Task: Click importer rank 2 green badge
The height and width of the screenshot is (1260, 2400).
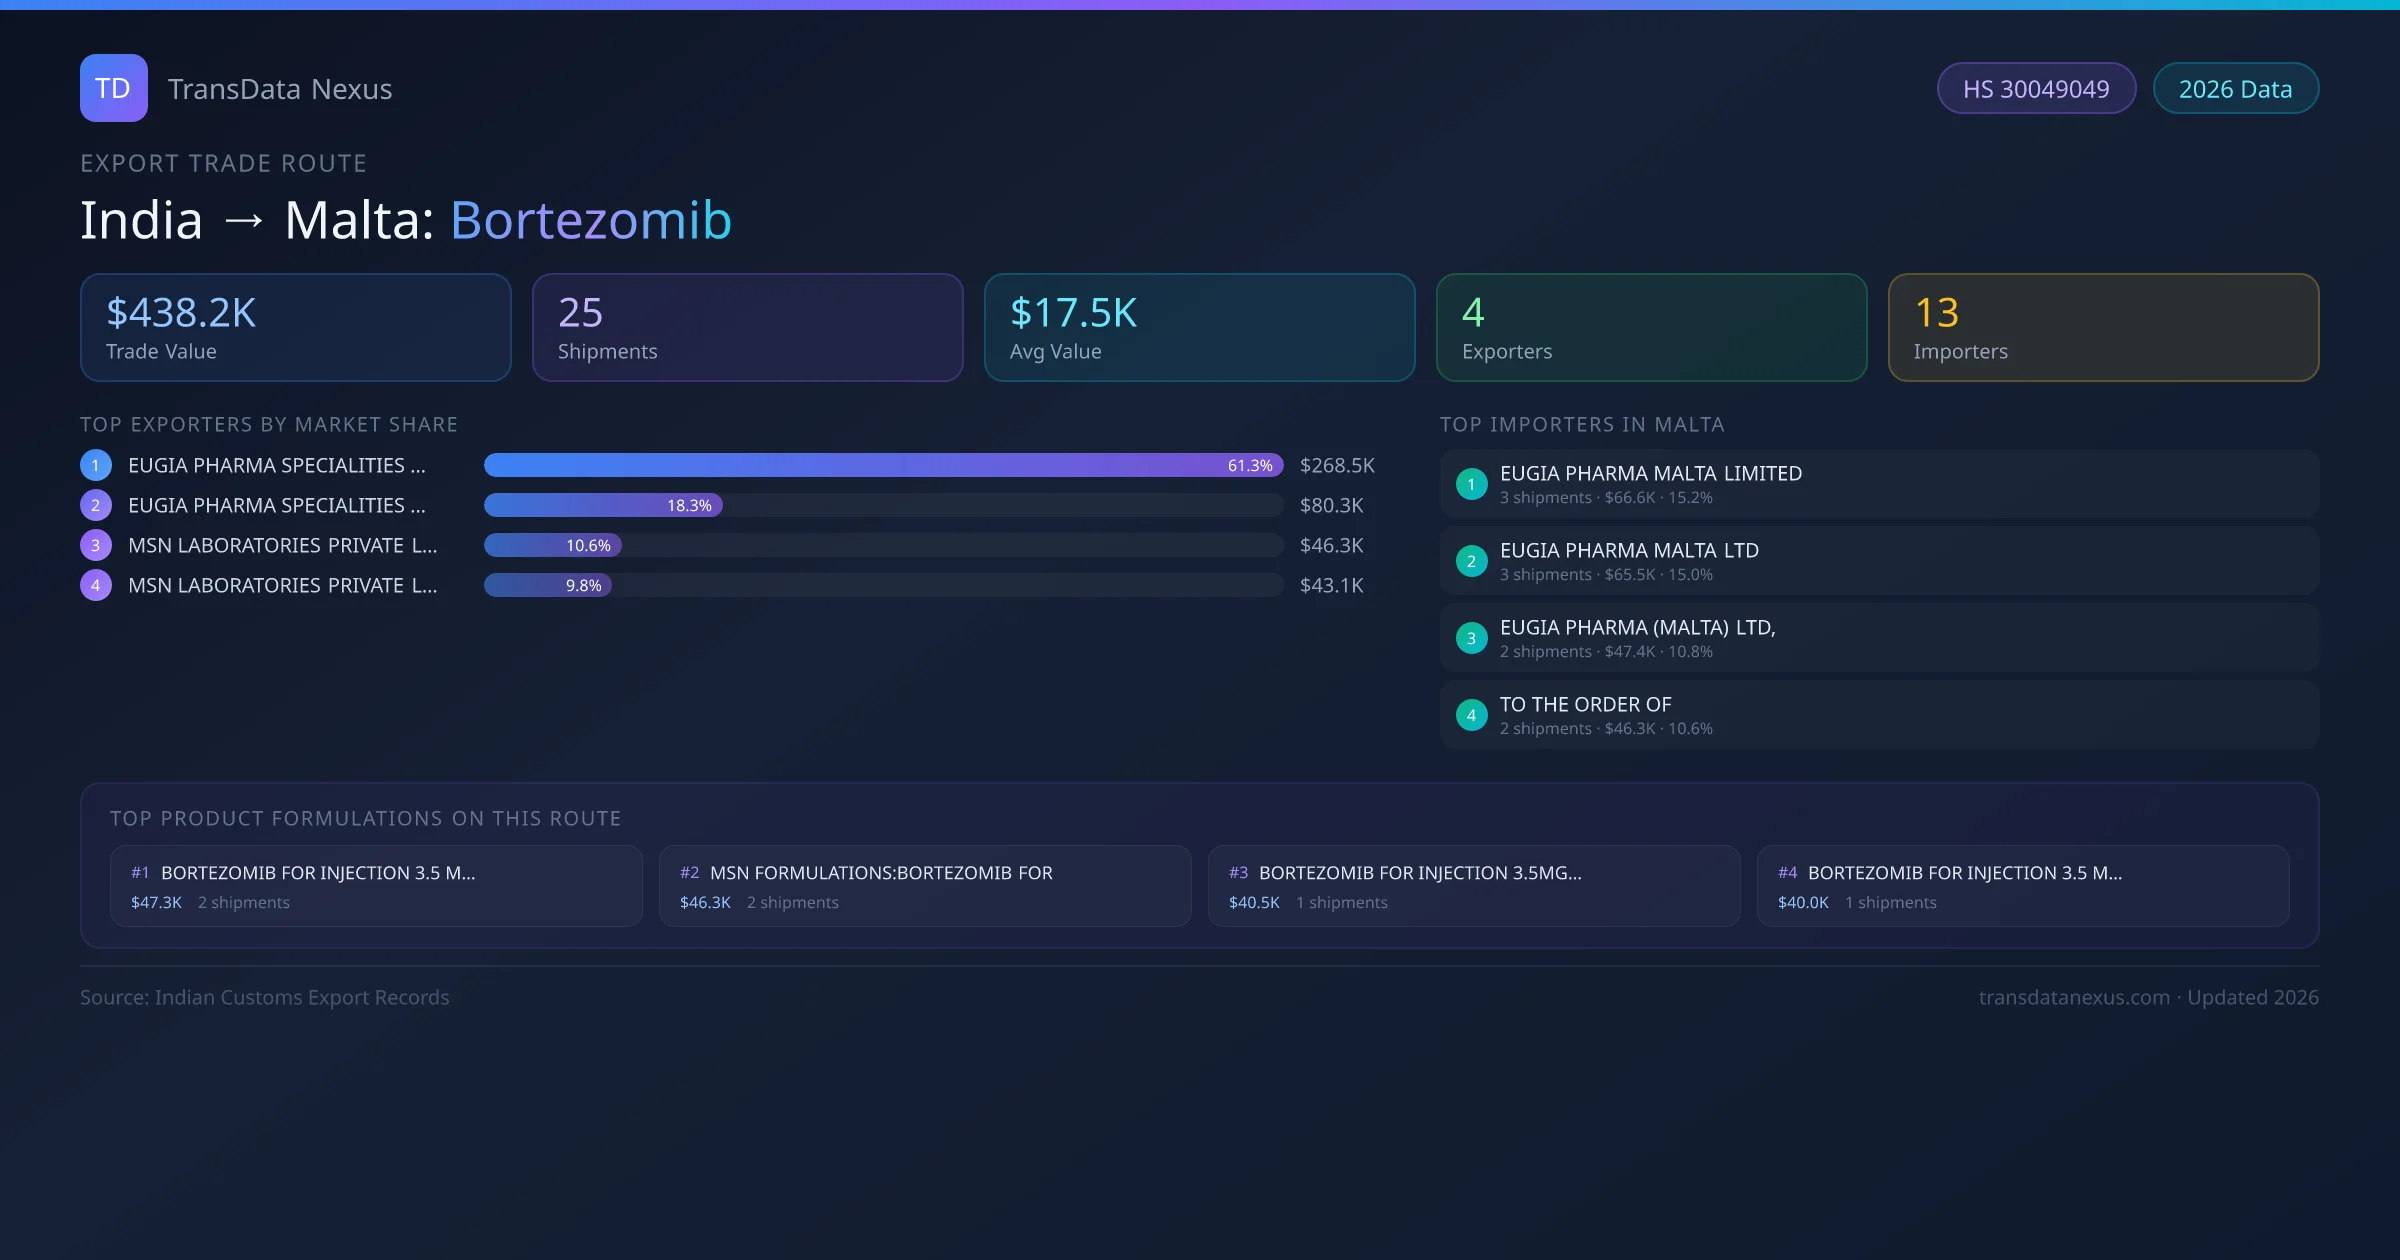Action: point(1471,561)
